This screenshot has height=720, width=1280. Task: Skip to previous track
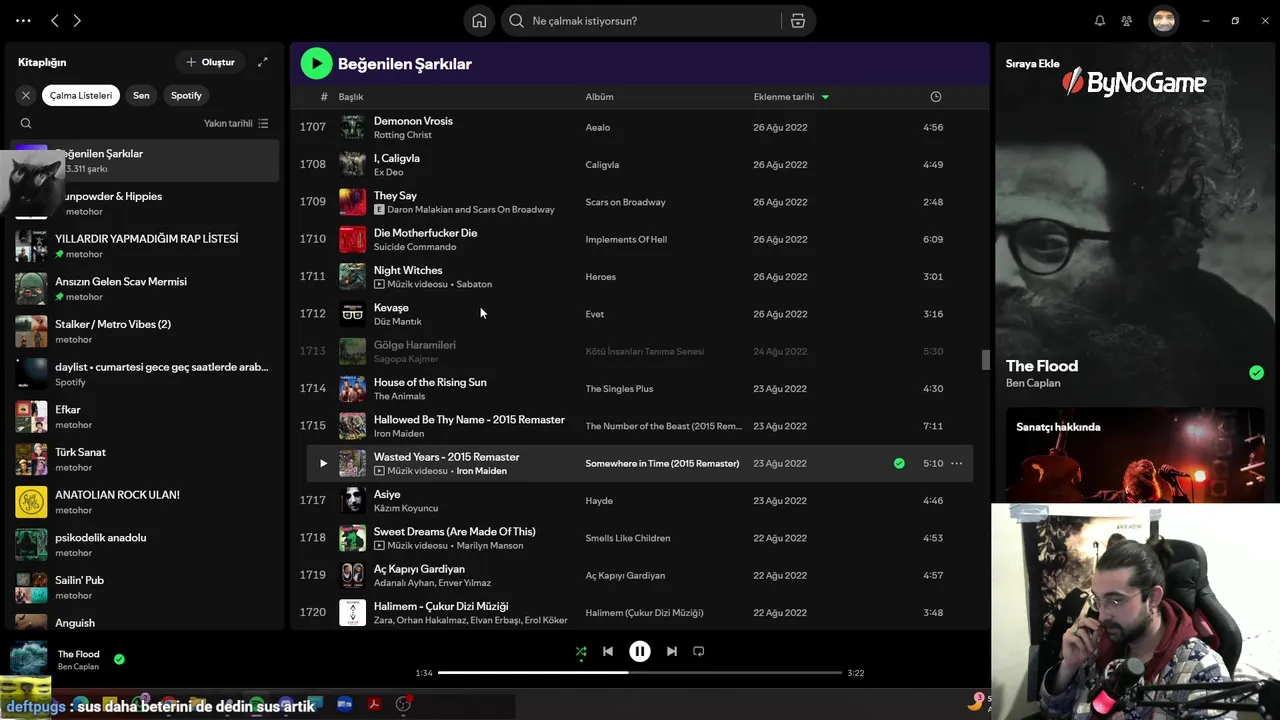point(608,651)
